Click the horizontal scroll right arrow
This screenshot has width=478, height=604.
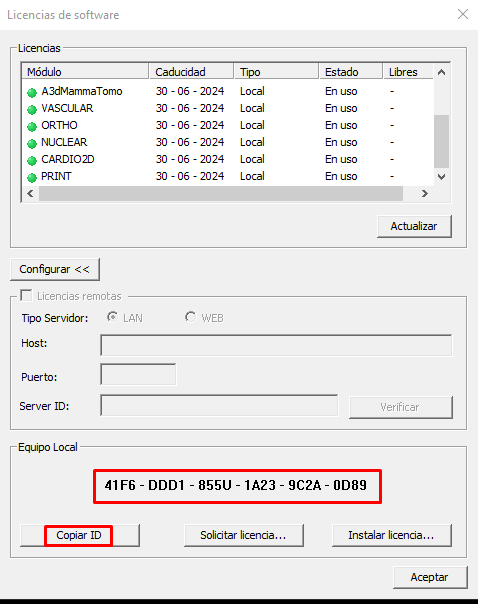424,193
